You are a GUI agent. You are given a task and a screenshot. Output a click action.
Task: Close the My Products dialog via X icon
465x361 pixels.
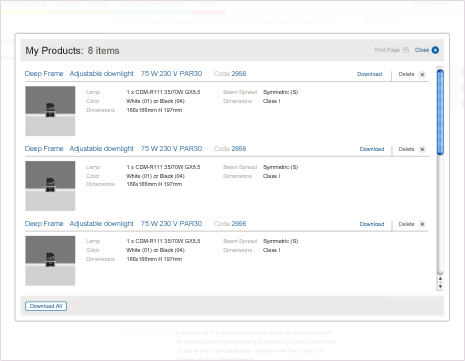click(x=435, y=50)
